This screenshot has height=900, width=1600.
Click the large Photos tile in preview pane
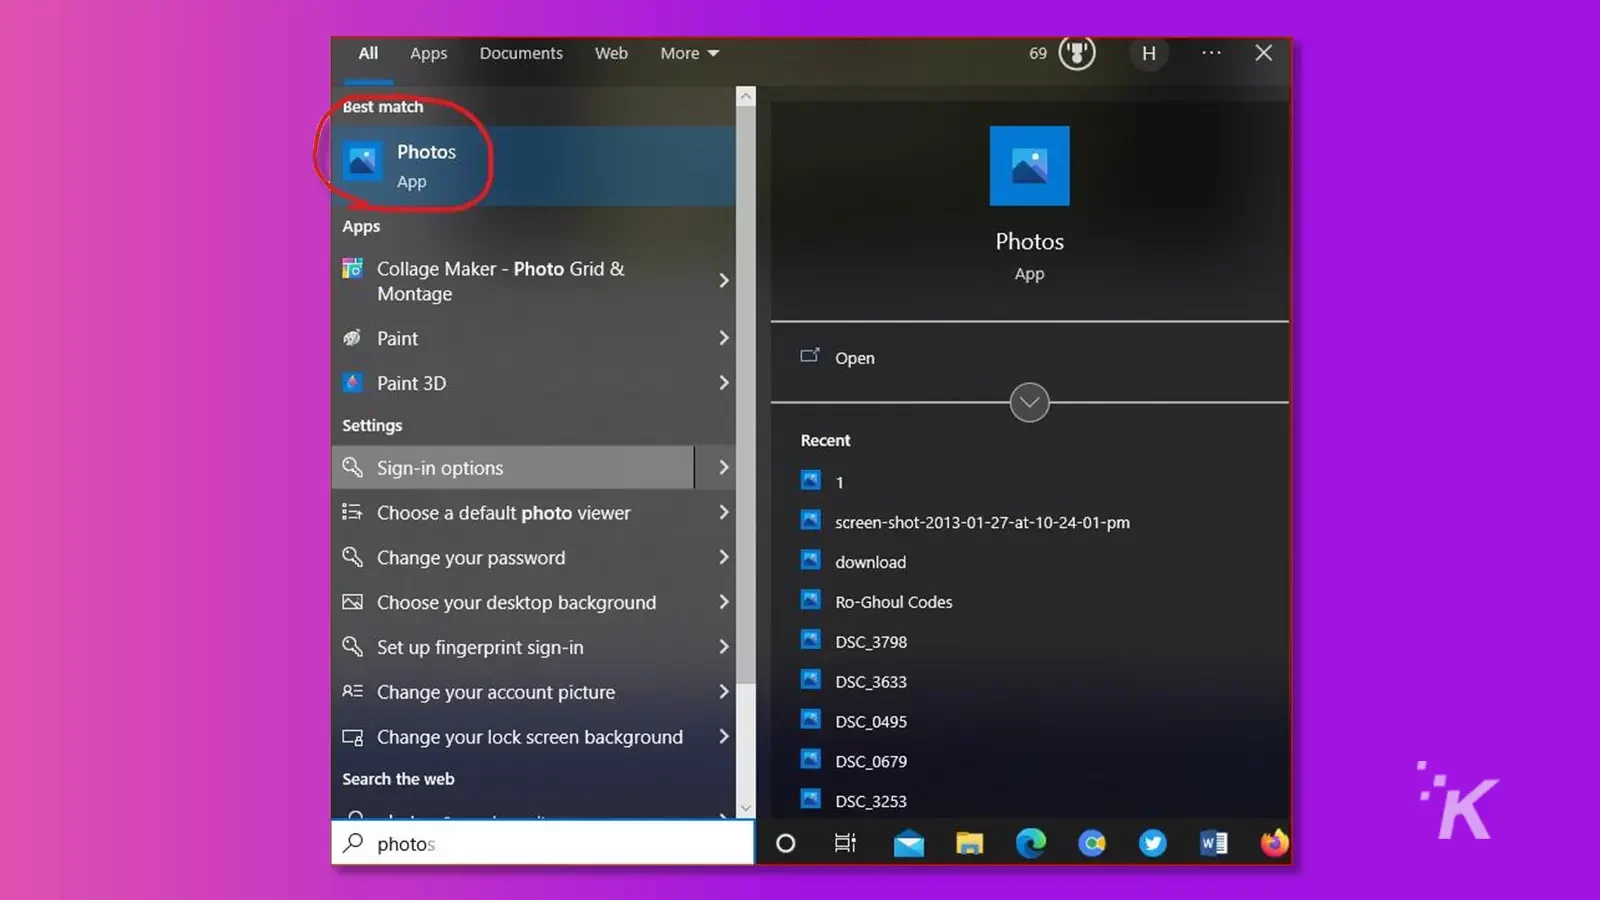(1029, 166)
